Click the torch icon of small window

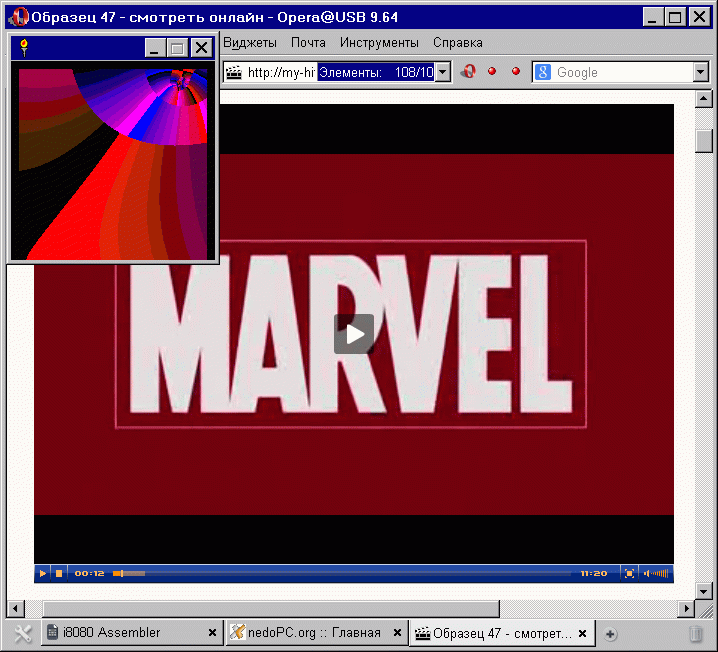click(24, 48)
